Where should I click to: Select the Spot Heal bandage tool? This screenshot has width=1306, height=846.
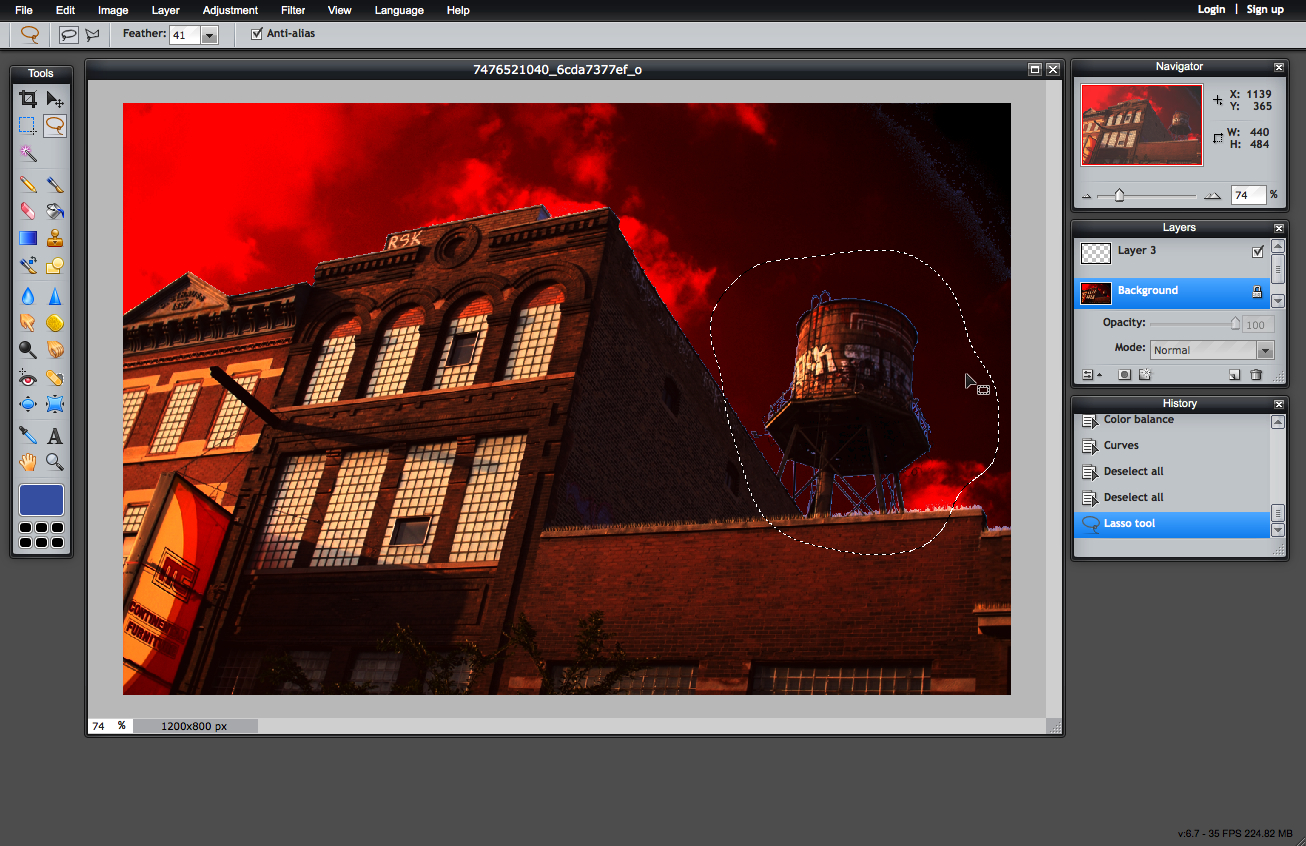coord(55,377)
